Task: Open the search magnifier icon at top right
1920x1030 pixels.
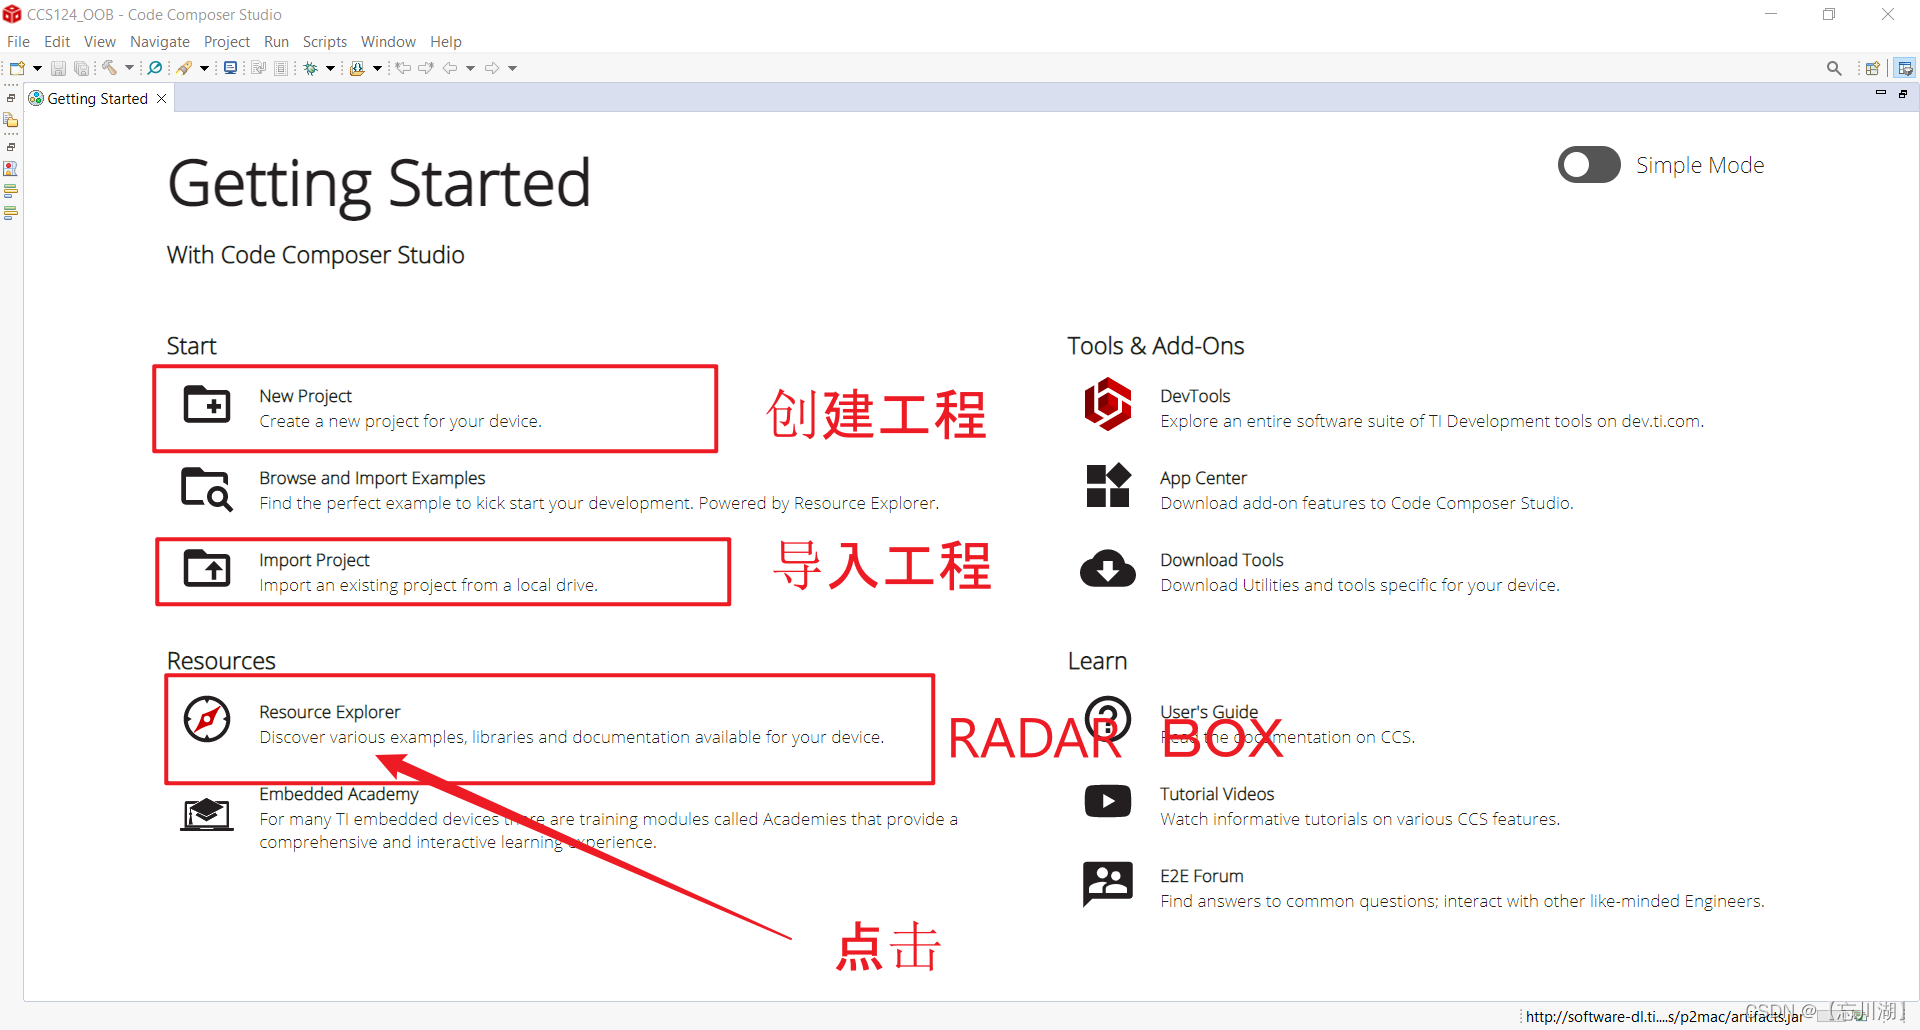Action: click(1835, 67)
